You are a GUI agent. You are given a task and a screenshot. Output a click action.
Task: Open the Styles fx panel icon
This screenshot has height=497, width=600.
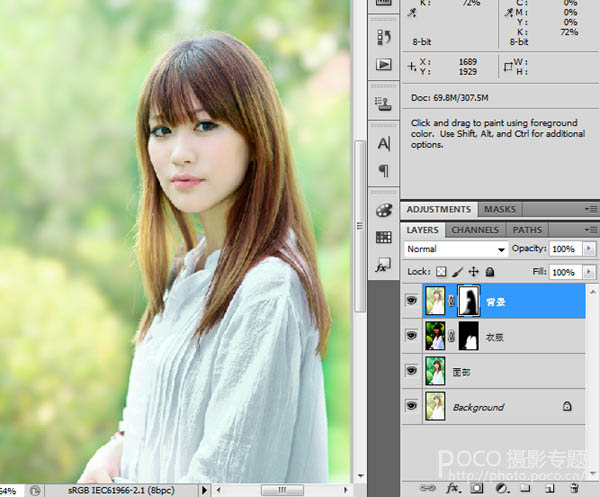[x=383, y=265]
